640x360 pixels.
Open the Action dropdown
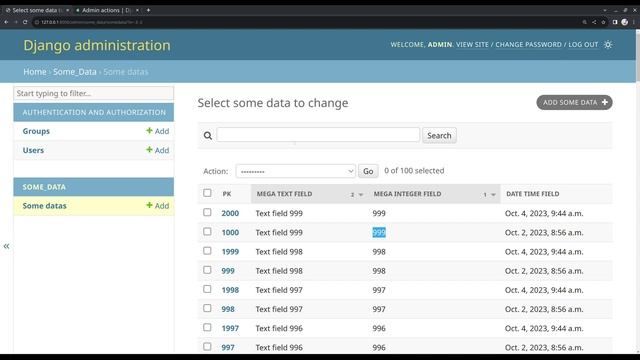(296, 171)
